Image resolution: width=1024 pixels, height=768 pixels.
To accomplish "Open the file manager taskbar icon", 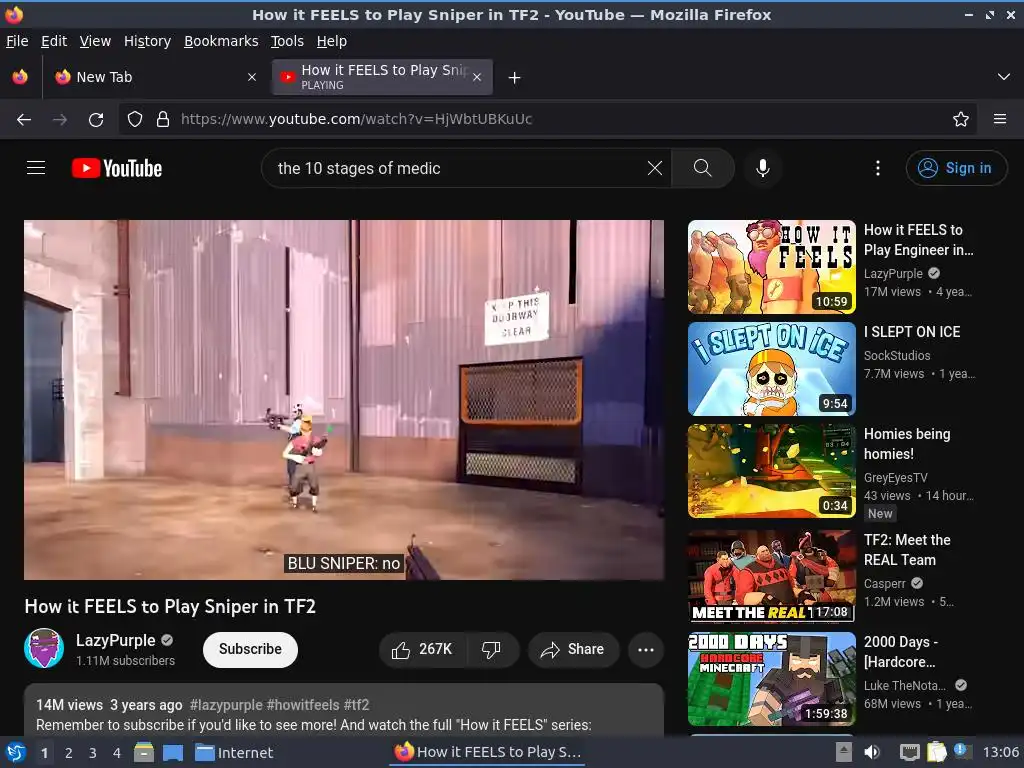I will coord(144,752).
